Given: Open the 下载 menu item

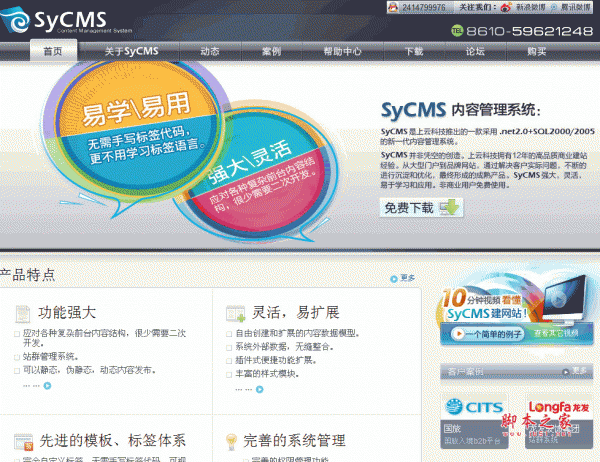Looking at the screenshot, I should click(414, 51).
